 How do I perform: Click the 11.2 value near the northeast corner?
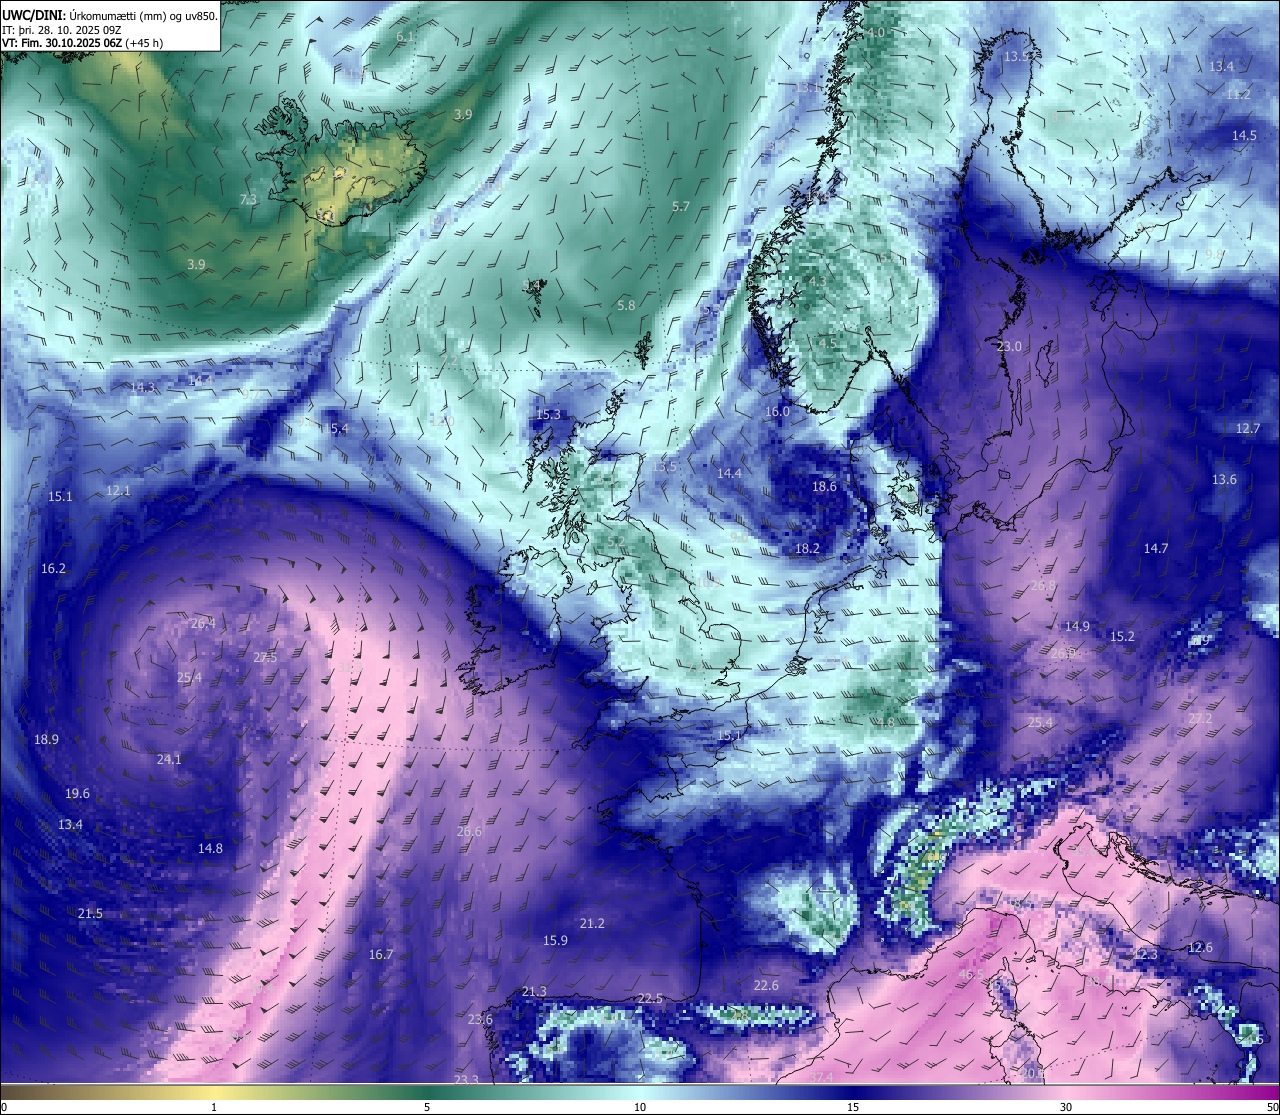(x=1238, y=94)
